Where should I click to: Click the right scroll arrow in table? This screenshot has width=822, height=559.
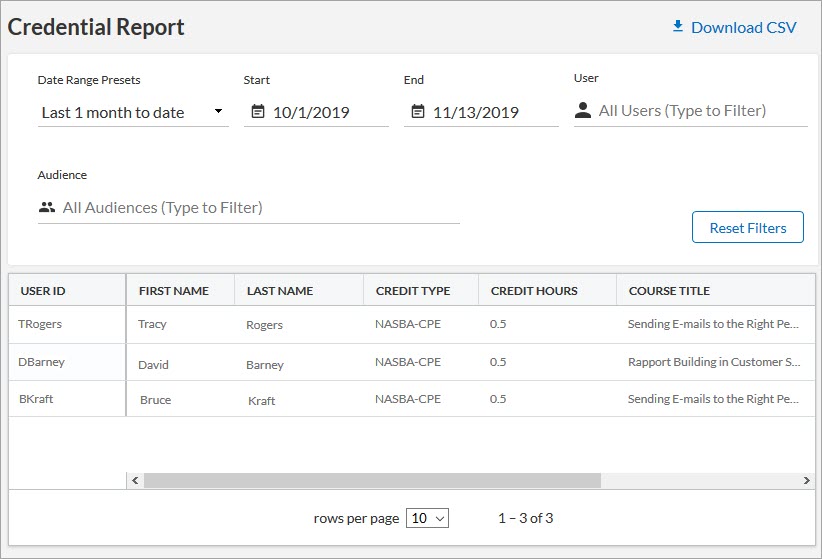click(807, 481)
